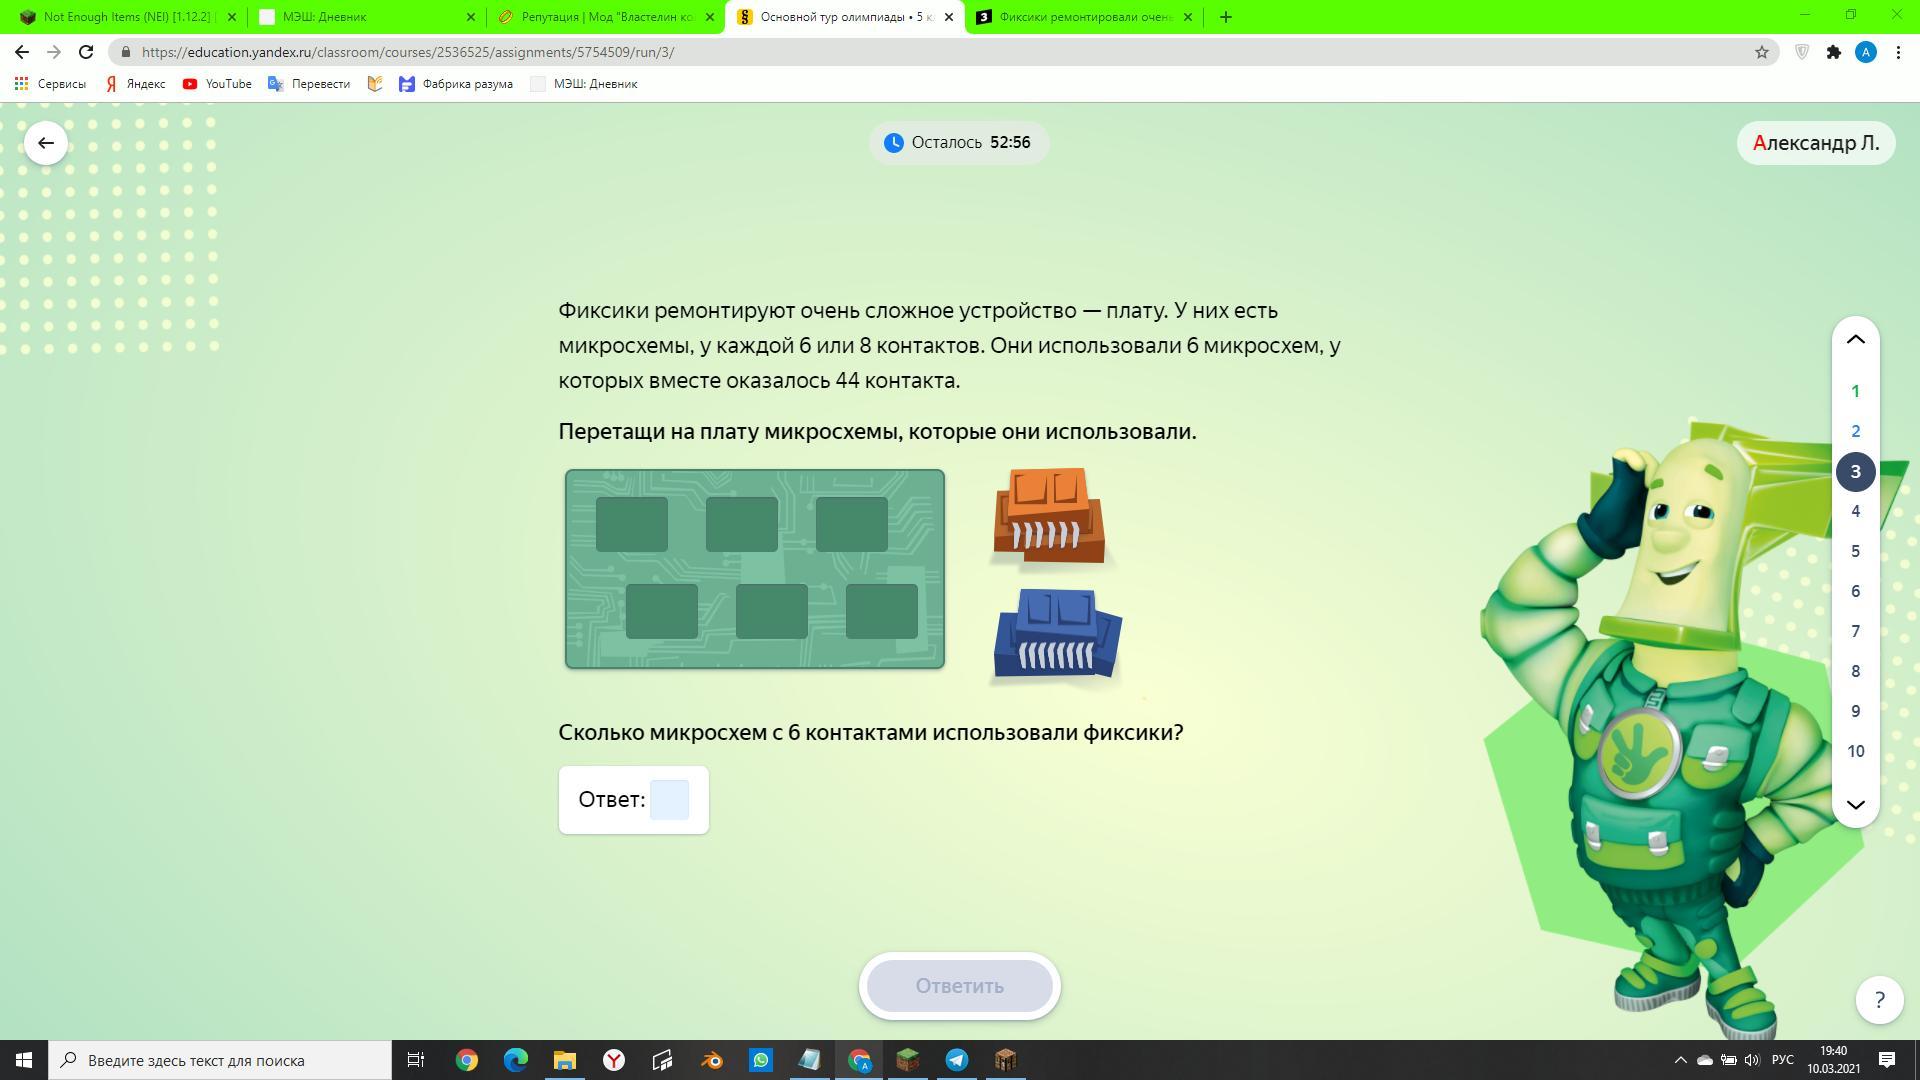
Task: Open the МЭШ: Дневник bookmark
Action: pyautogui.click(x=584, y=84)
